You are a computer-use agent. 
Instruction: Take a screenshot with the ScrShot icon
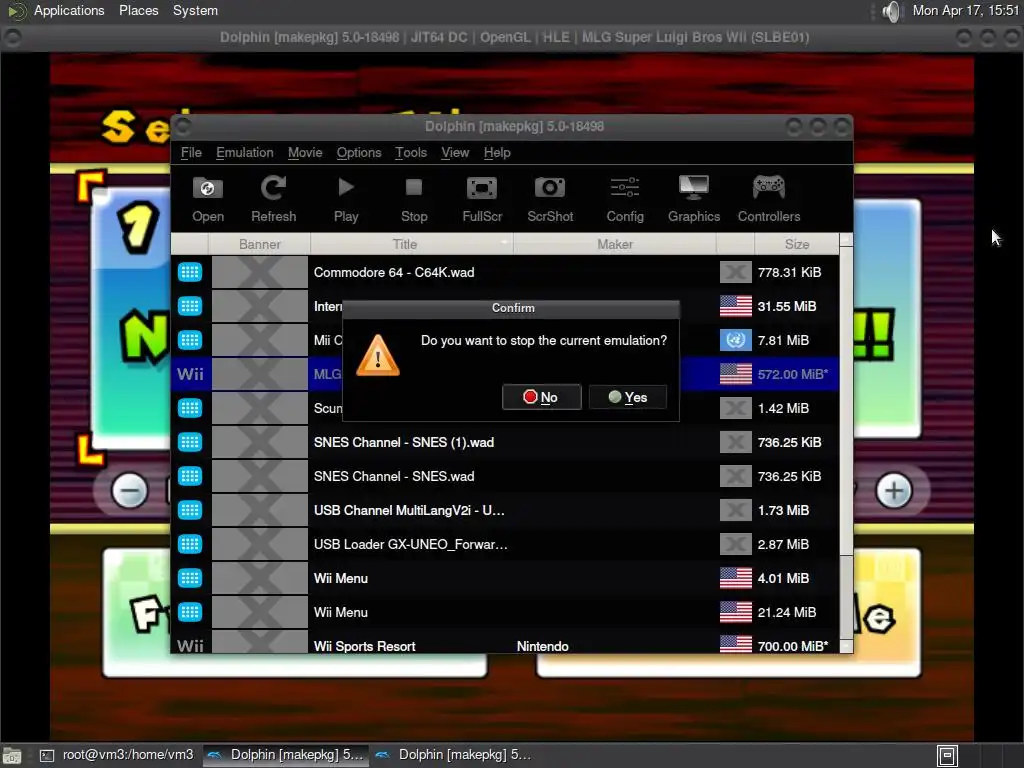[550, 199]
